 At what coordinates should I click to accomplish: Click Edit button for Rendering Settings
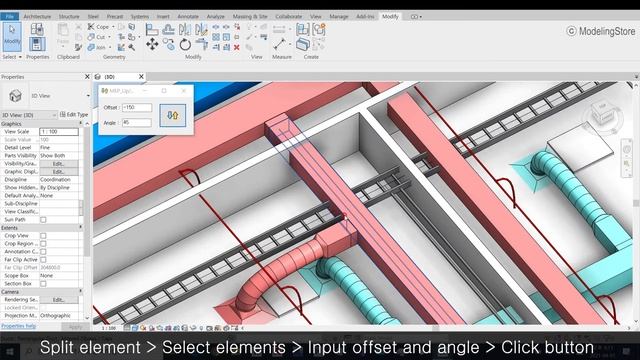click(59, 300)
